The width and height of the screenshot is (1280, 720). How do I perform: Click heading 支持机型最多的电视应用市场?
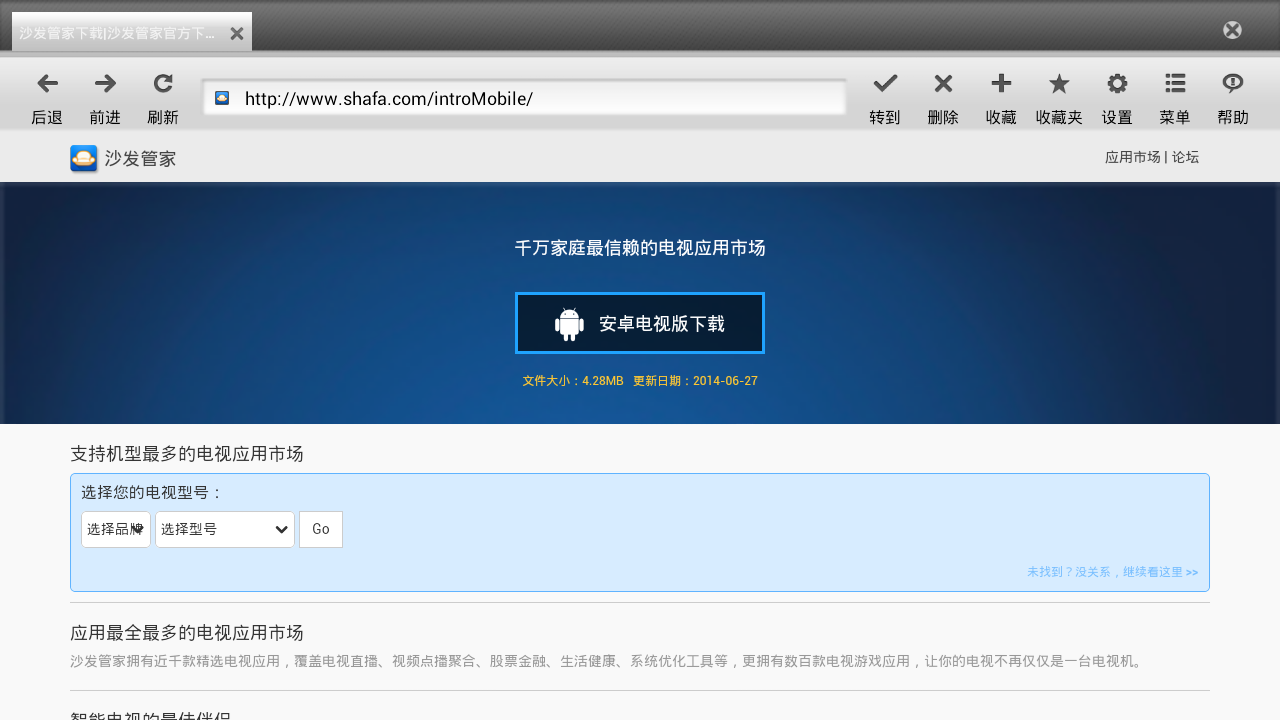(187, 454)
